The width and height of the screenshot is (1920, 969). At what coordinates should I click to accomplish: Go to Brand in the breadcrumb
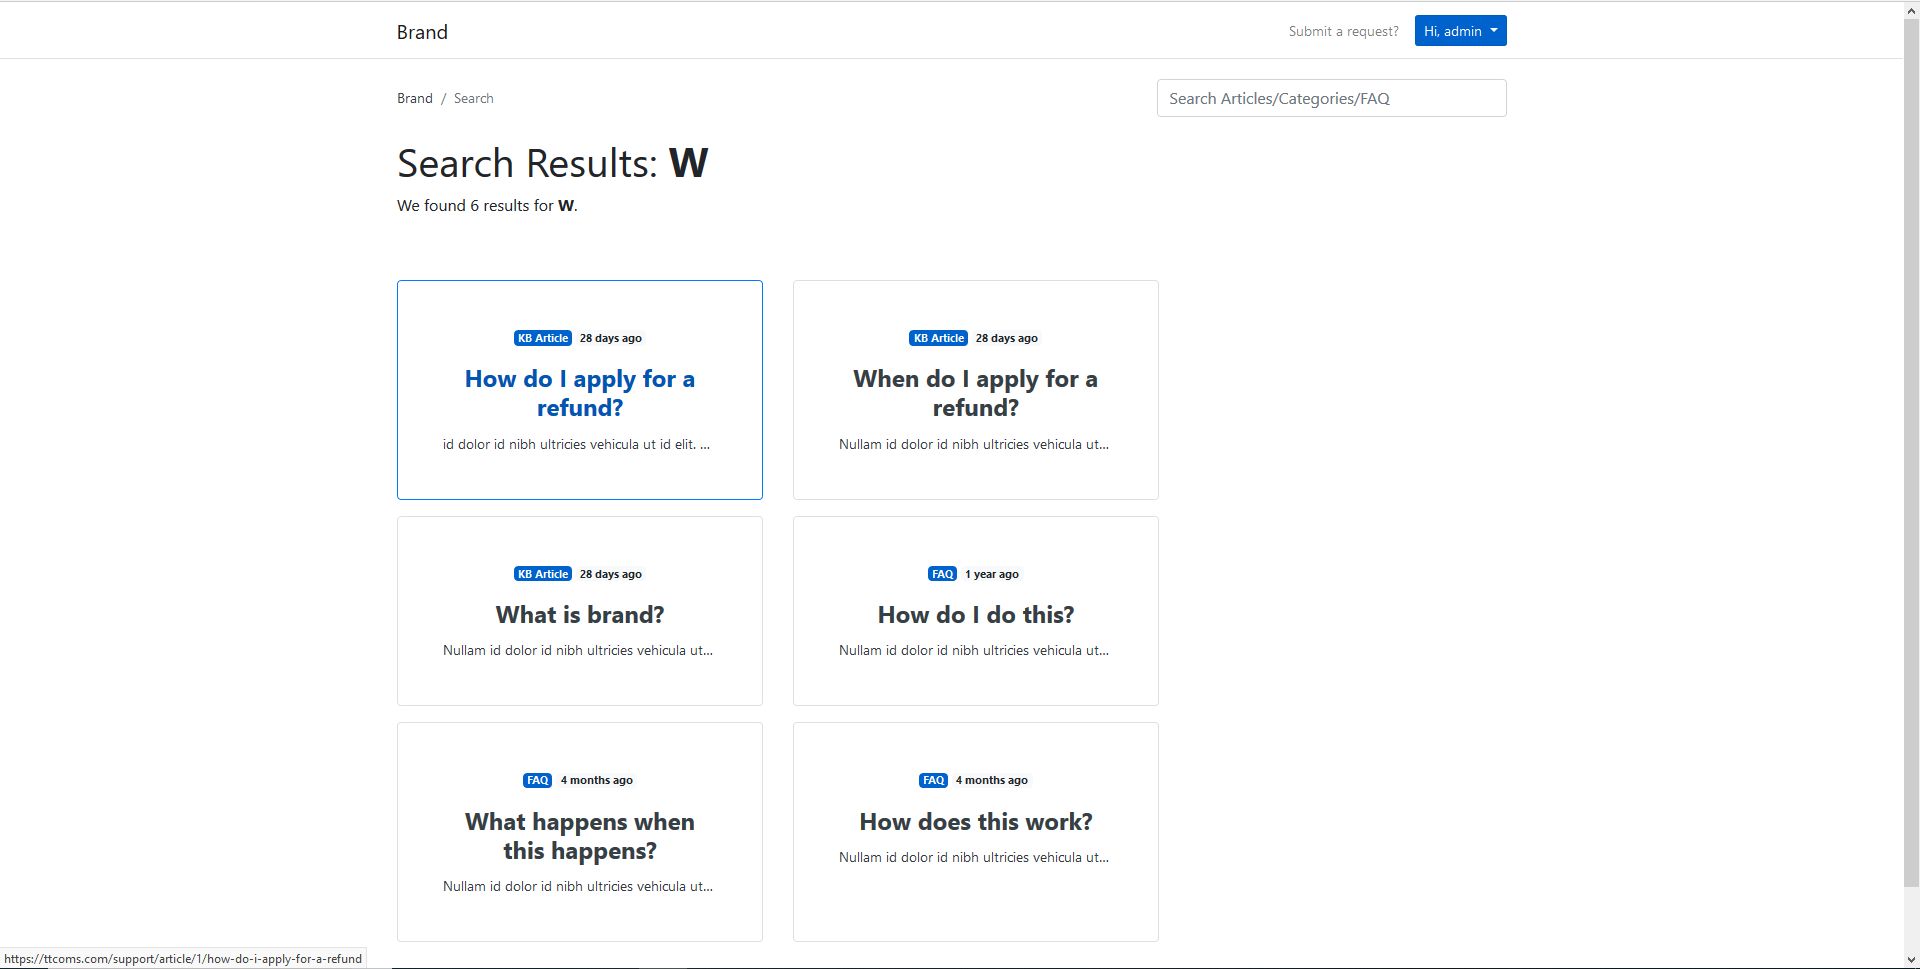point(414,98)
